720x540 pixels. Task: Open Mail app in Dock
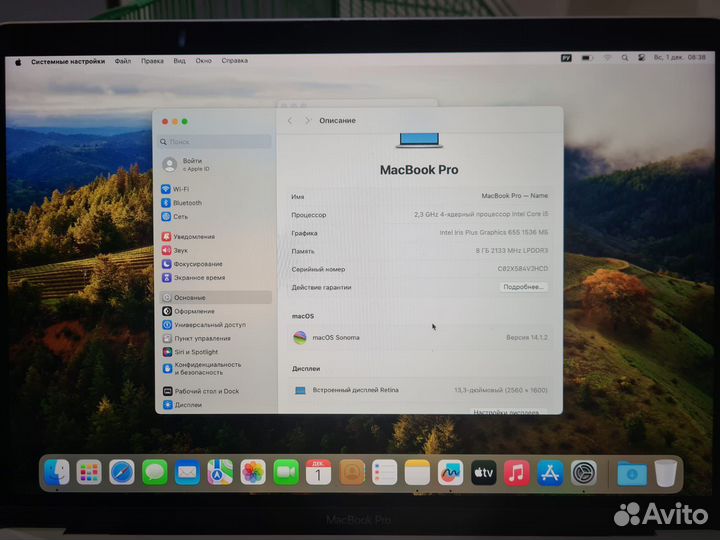187,472
